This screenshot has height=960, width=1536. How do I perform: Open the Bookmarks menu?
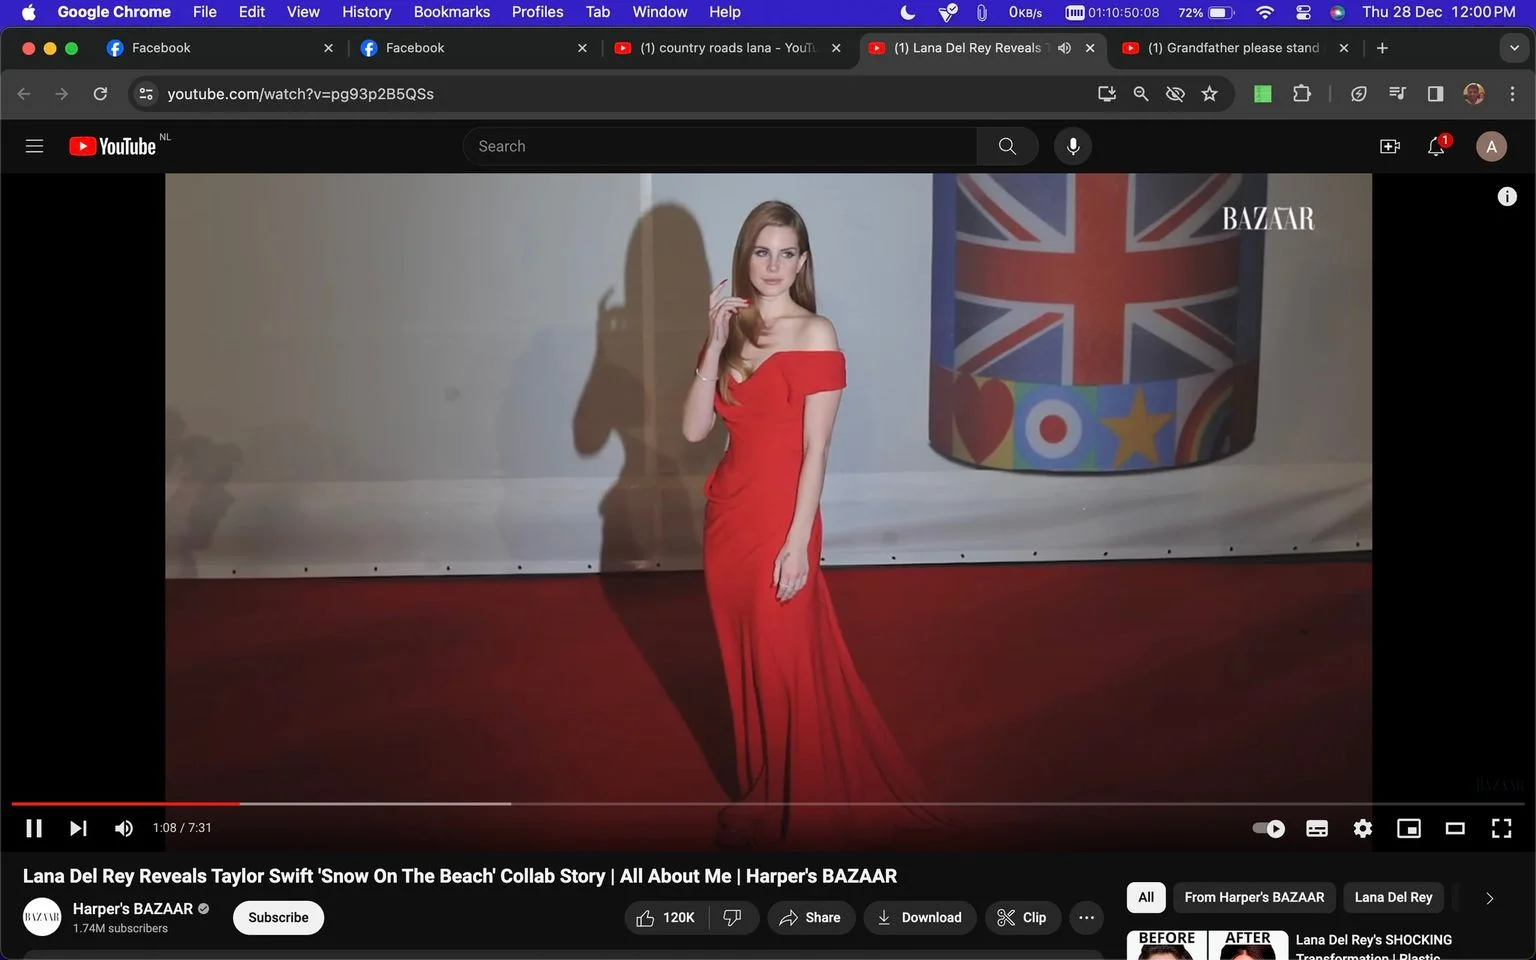point(452,12)
